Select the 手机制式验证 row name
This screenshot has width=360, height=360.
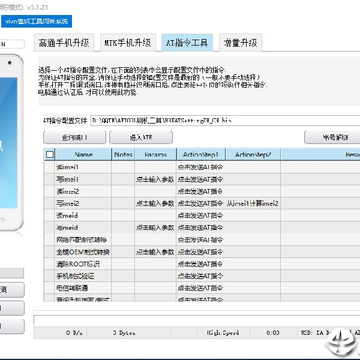click(x=75, y=276)
